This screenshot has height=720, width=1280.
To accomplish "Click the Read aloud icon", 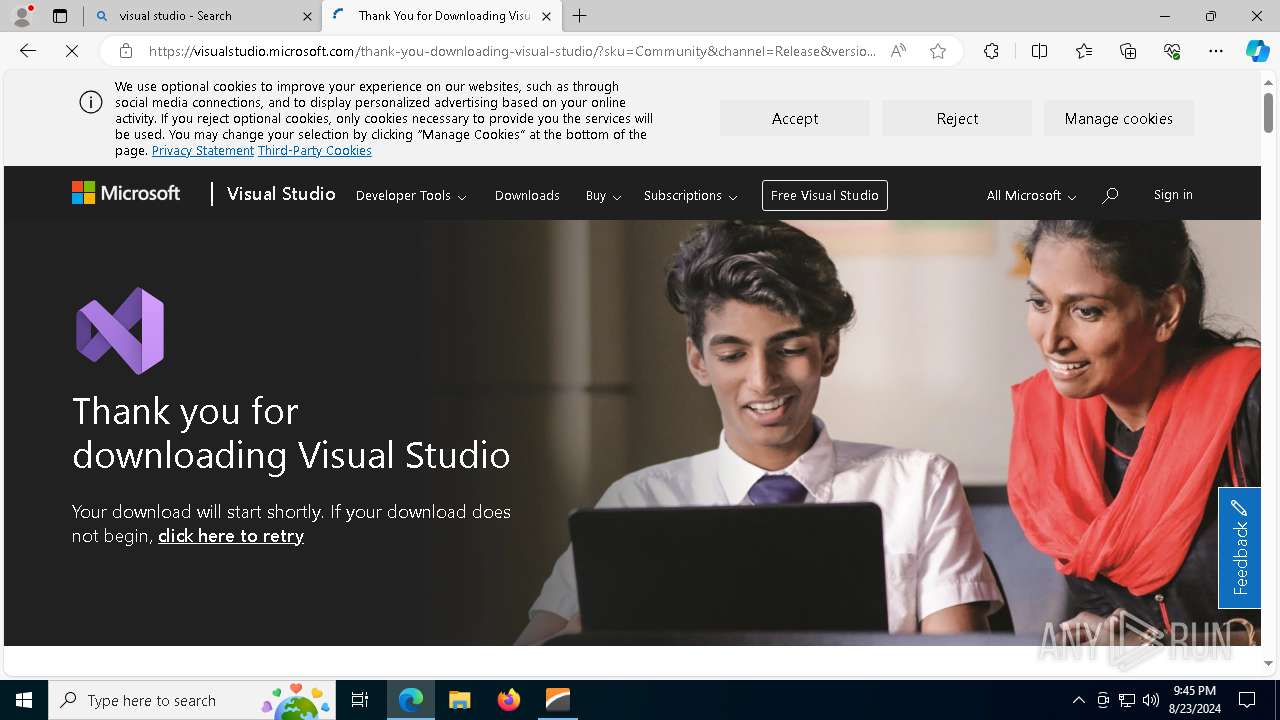I will click(898, 51).
